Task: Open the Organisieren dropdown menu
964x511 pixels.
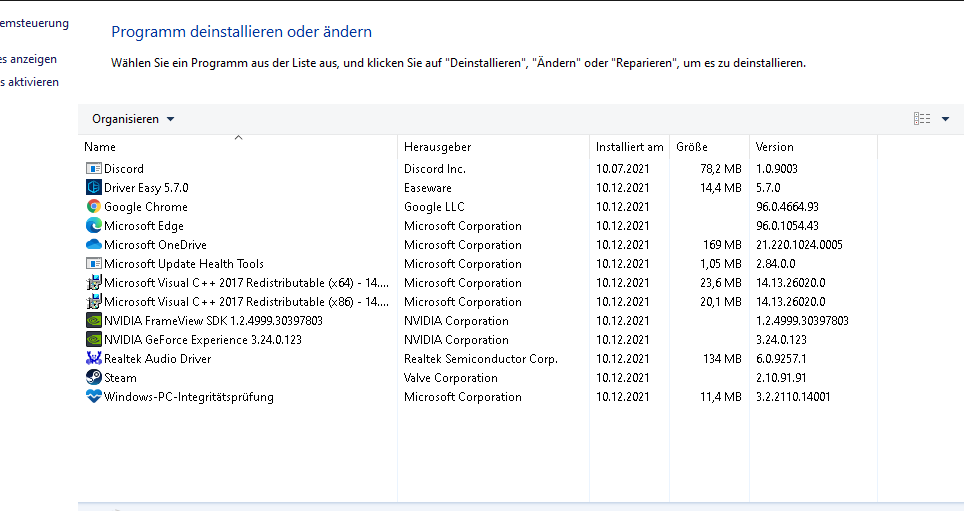Action: pyautogui.click(x=133, y=119)
